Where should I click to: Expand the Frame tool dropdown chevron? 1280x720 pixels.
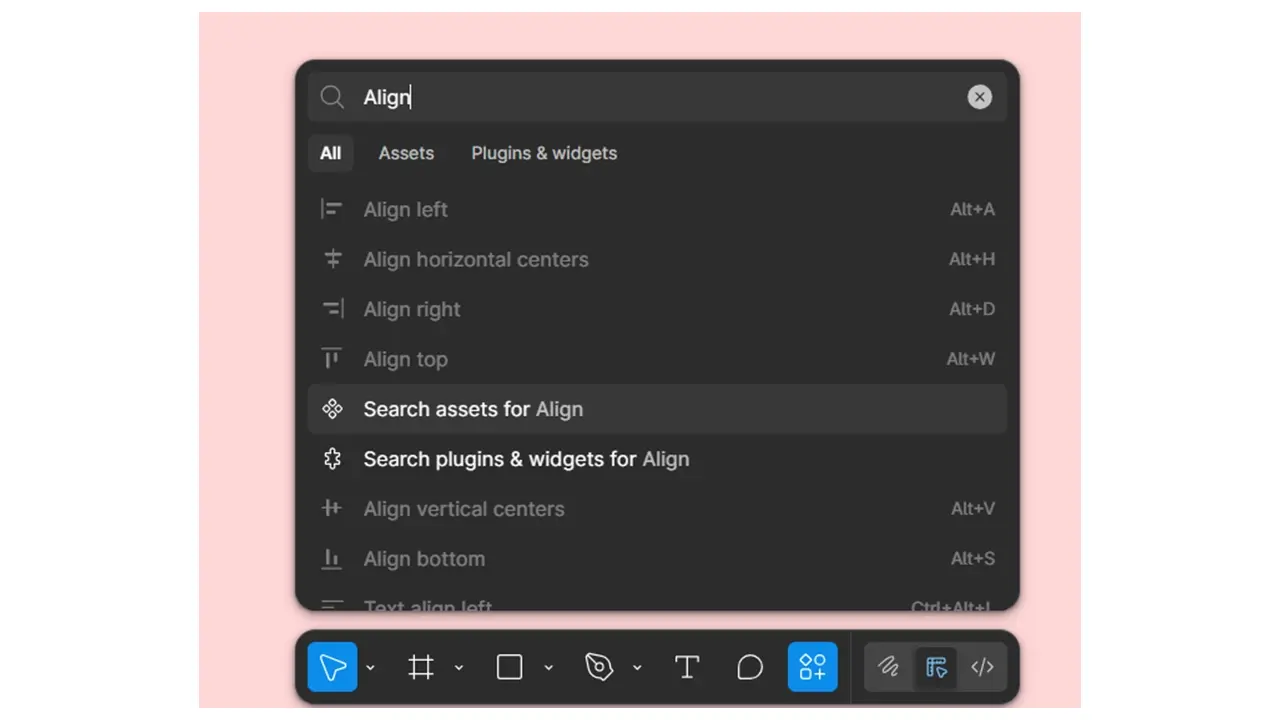click(459, 668)
